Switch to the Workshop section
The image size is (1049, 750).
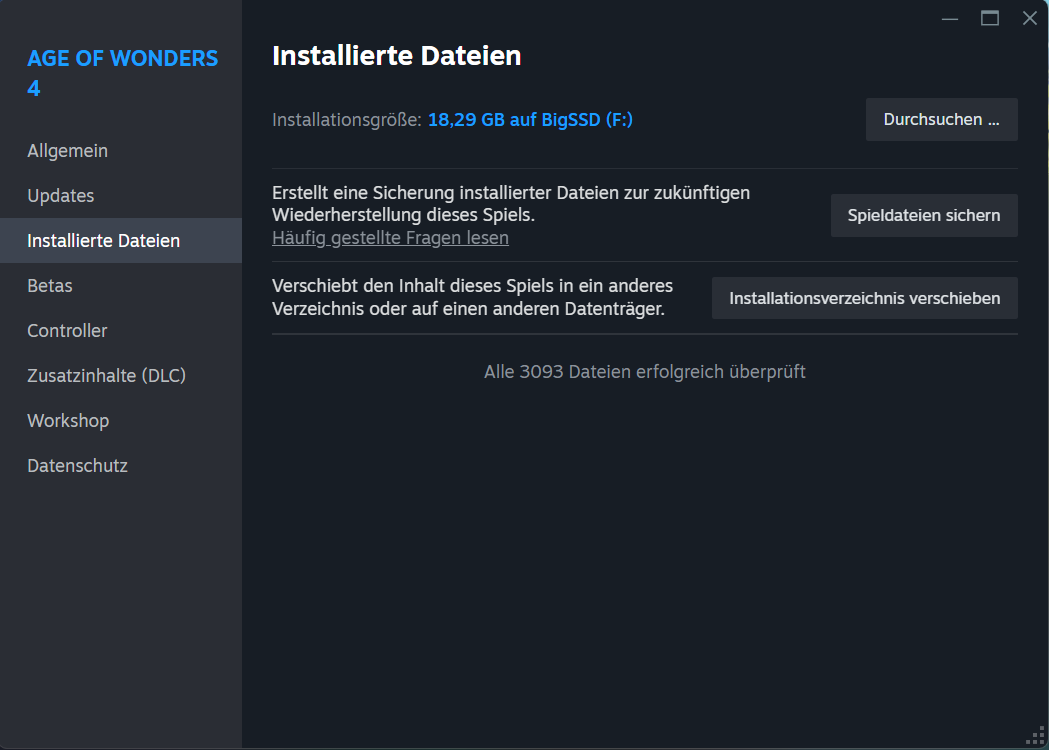[120, 420]
